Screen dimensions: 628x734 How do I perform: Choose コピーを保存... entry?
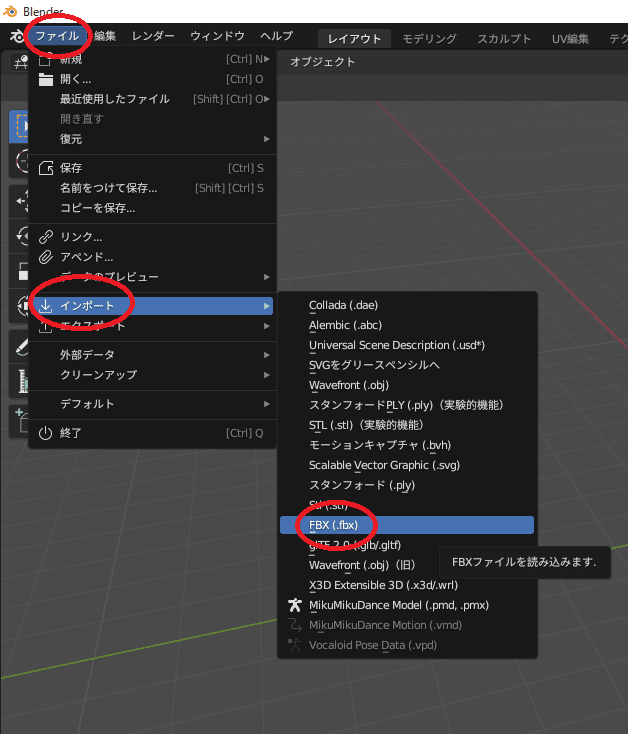pyautogui.click(x=153, y=208)
